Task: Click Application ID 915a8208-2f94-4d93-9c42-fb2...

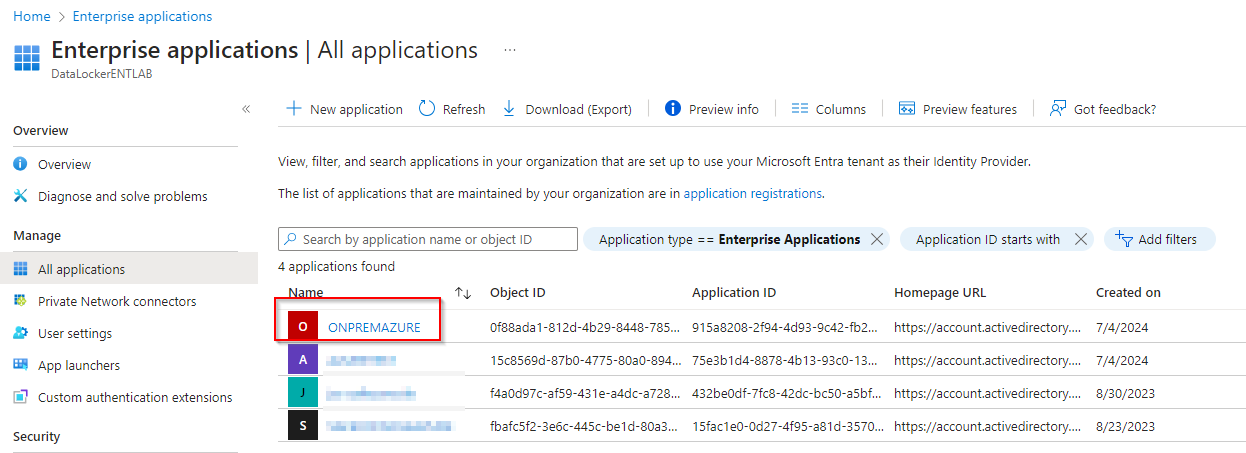Action: pos(787,327)
